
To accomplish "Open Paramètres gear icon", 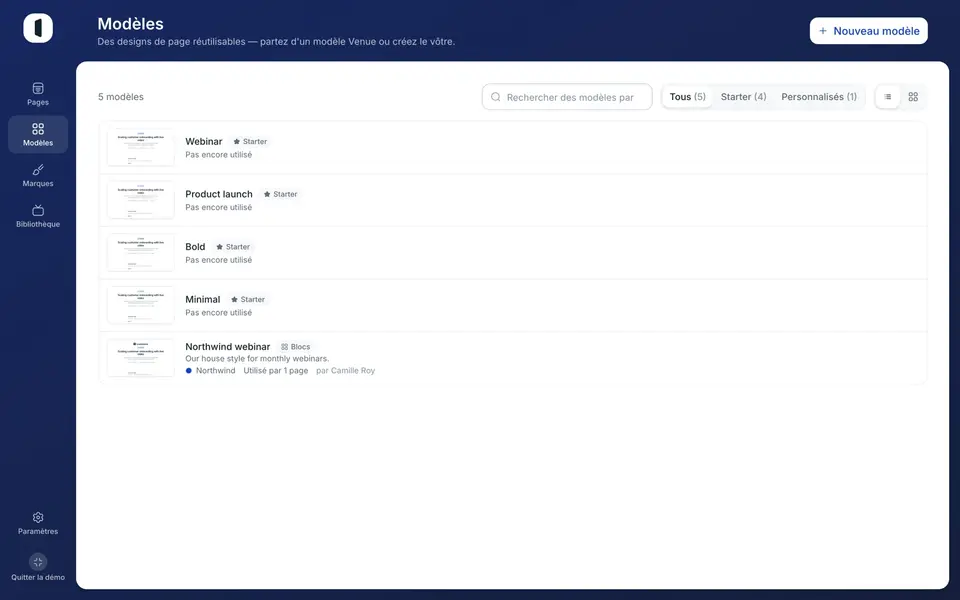I will pos(38,517).
